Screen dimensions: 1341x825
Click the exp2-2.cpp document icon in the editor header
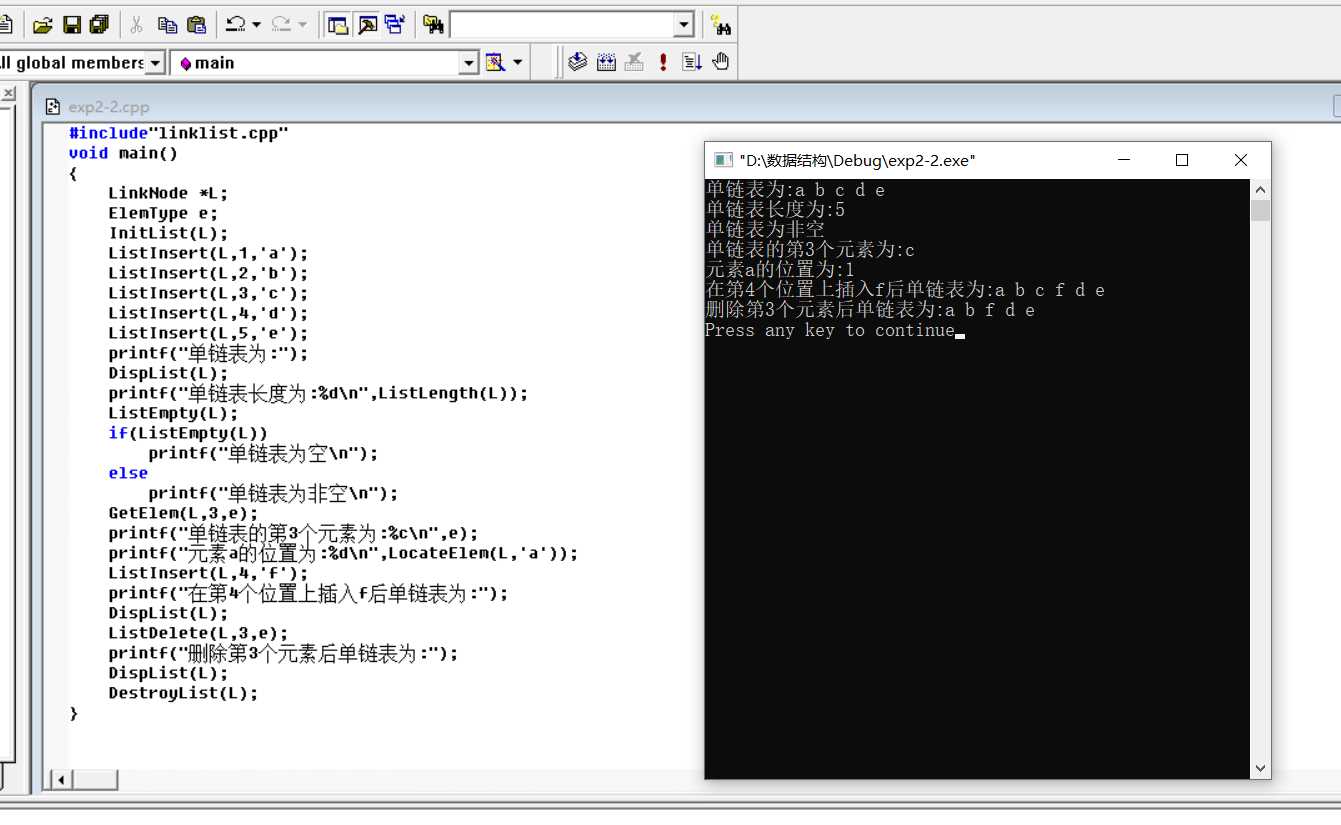pyautogui.click(x=53, y=107)
